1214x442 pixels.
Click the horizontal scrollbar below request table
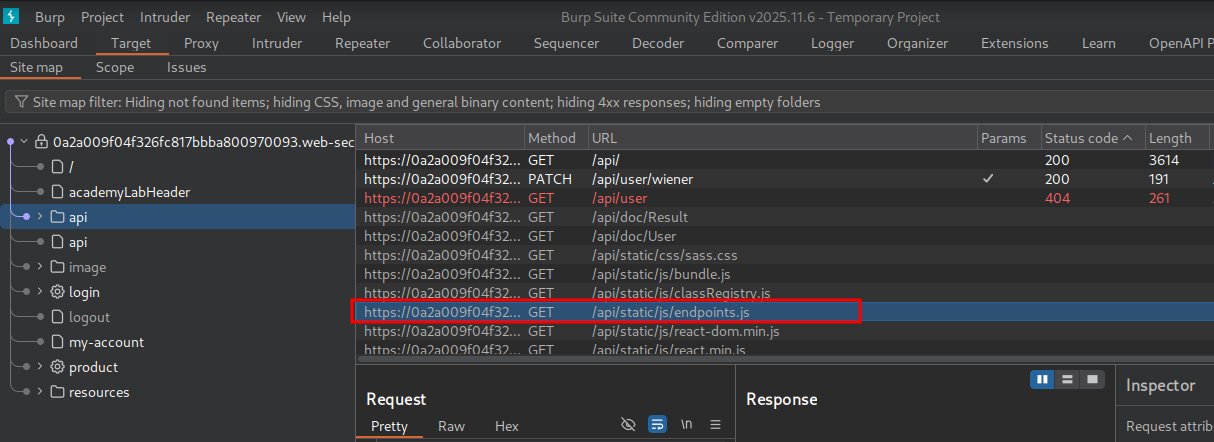(785, 358)
